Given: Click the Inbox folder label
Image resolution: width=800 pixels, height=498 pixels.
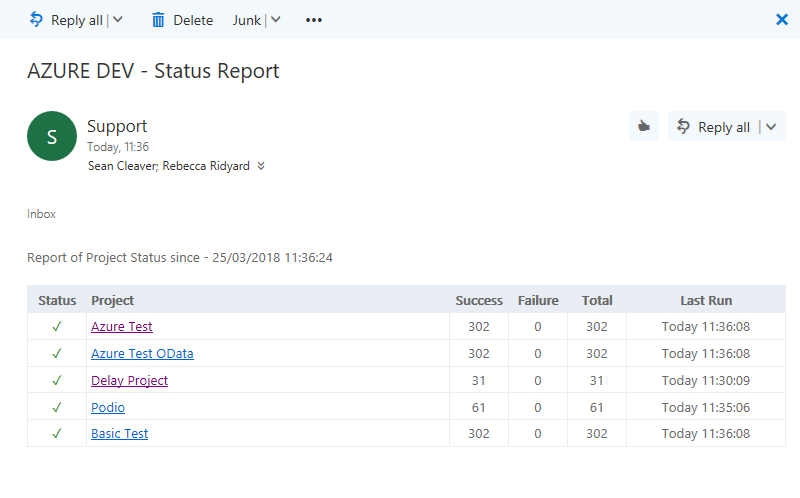Looking at the screenshot, I should tap(41, 214).
